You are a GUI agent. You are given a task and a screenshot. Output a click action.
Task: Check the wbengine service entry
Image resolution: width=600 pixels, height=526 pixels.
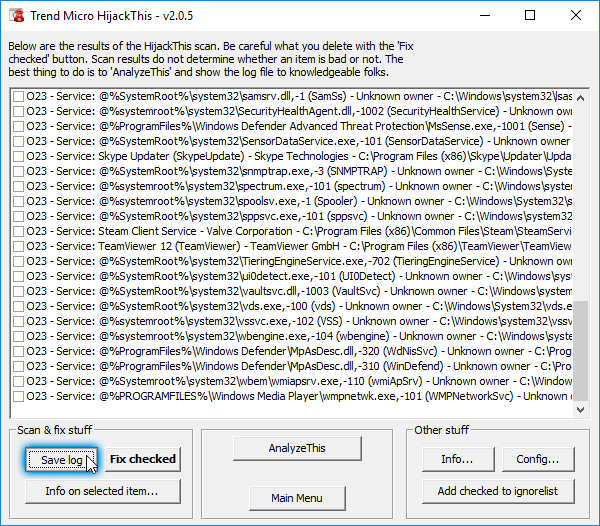(x=18, y=336)
